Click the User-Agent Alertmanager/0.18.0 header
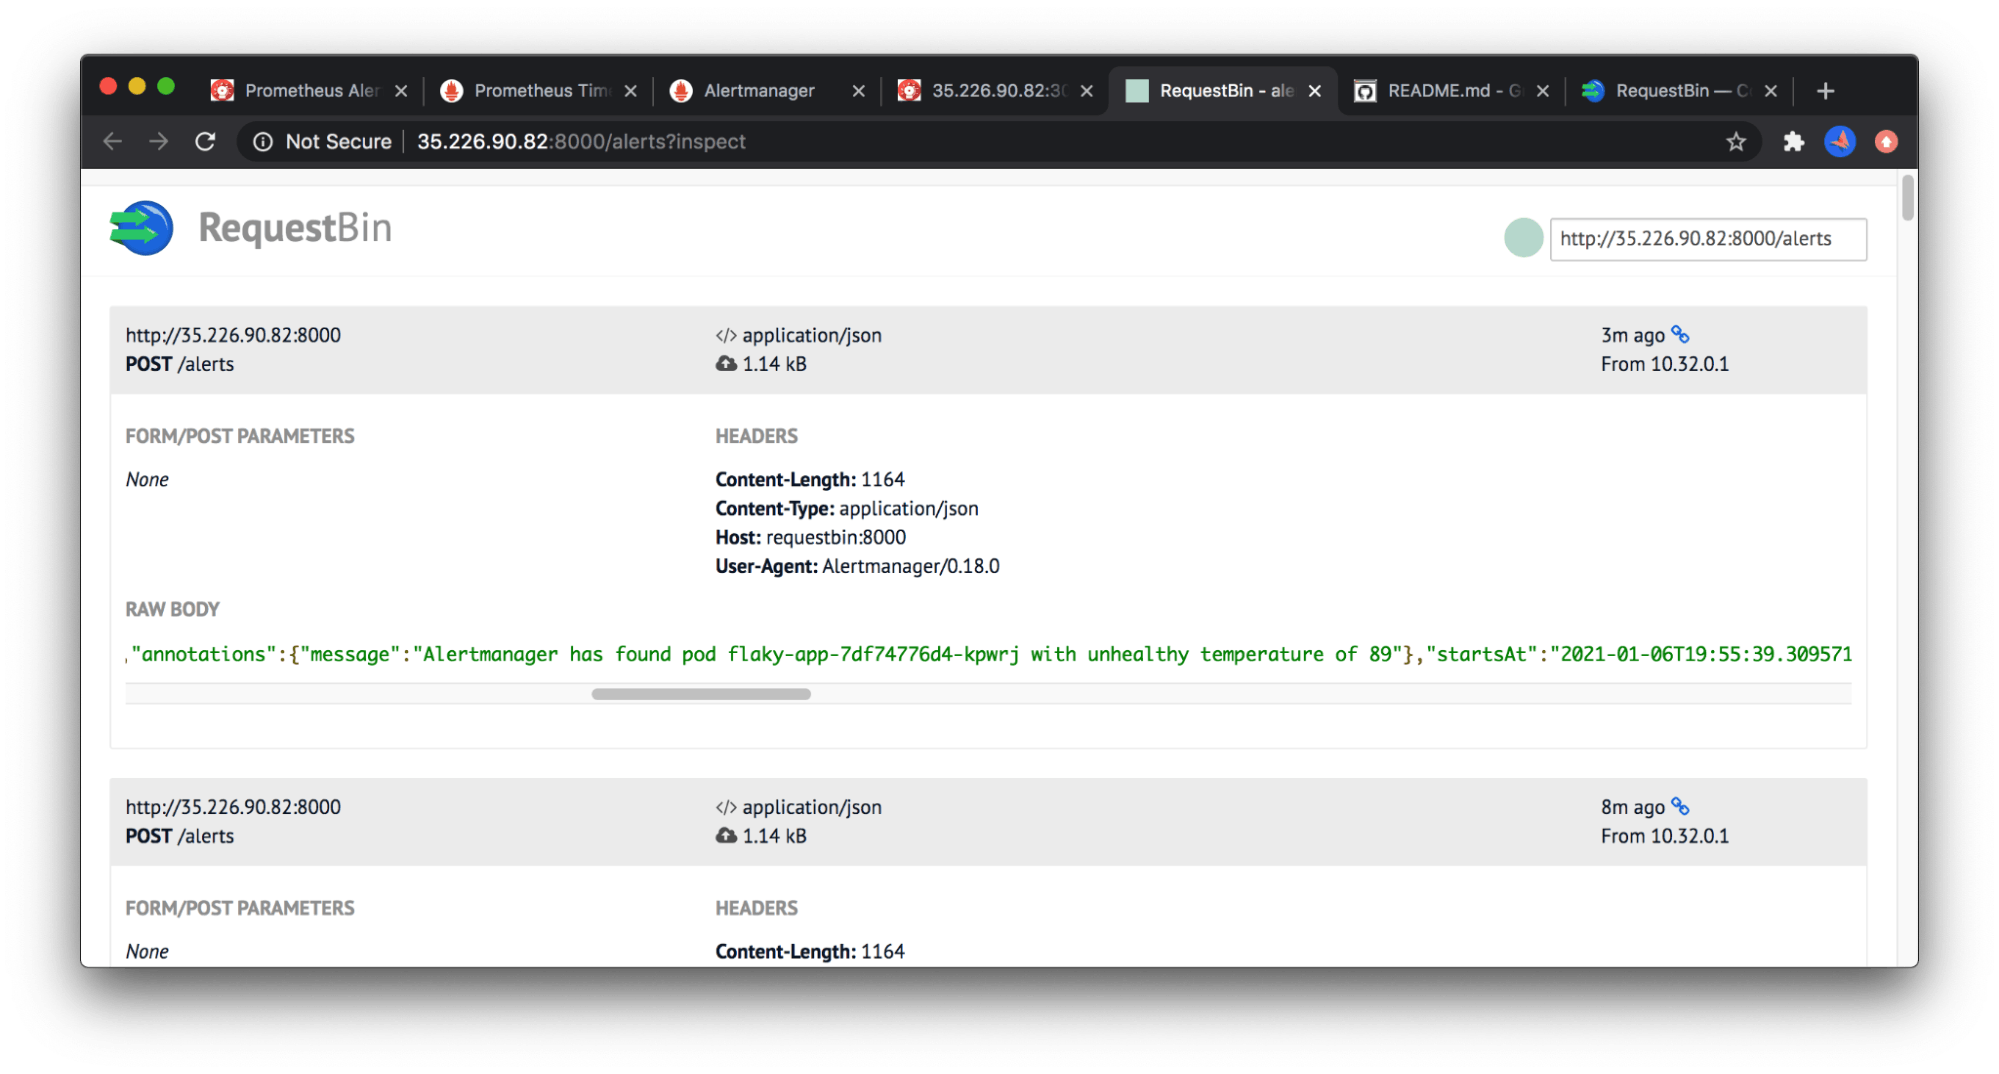Image resolution: width=1999 pixels, height=1074 pixels. tap(857, 566)
